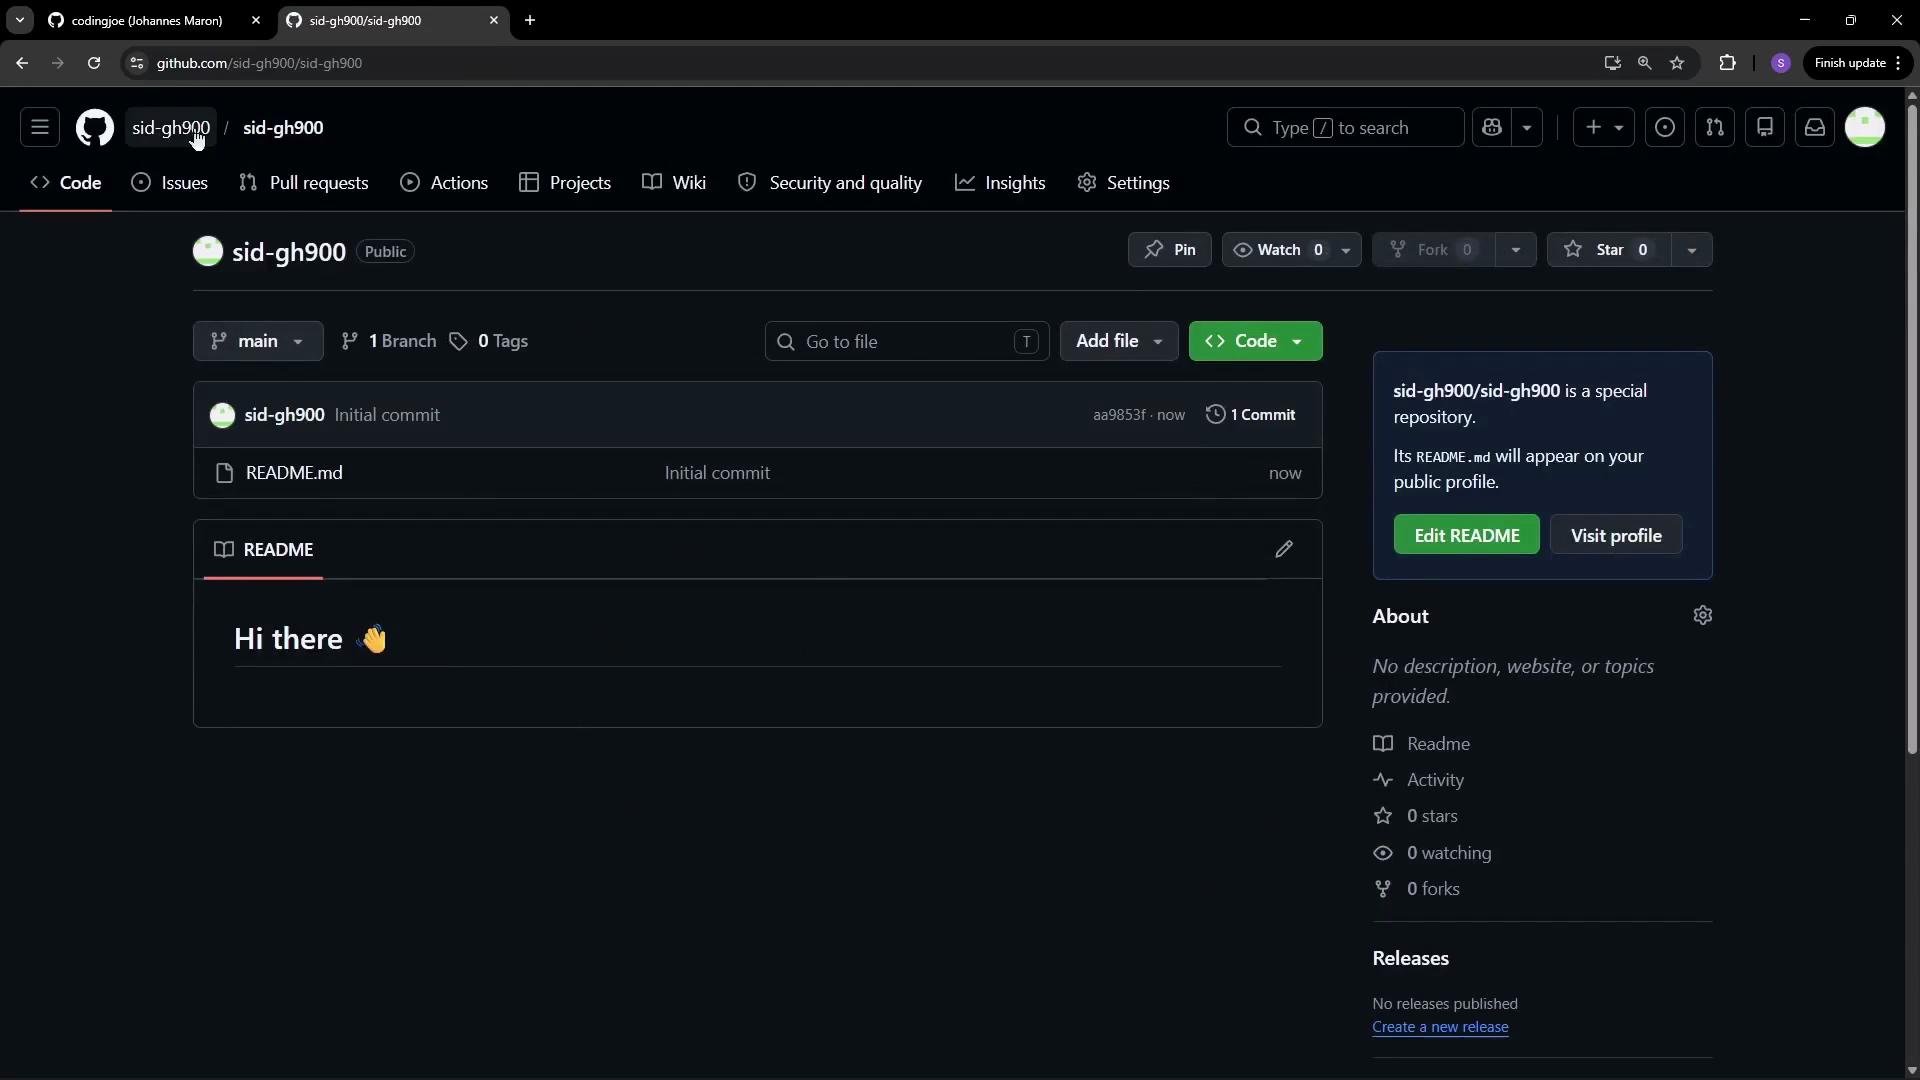Open the main branch selector

point(258,341)
